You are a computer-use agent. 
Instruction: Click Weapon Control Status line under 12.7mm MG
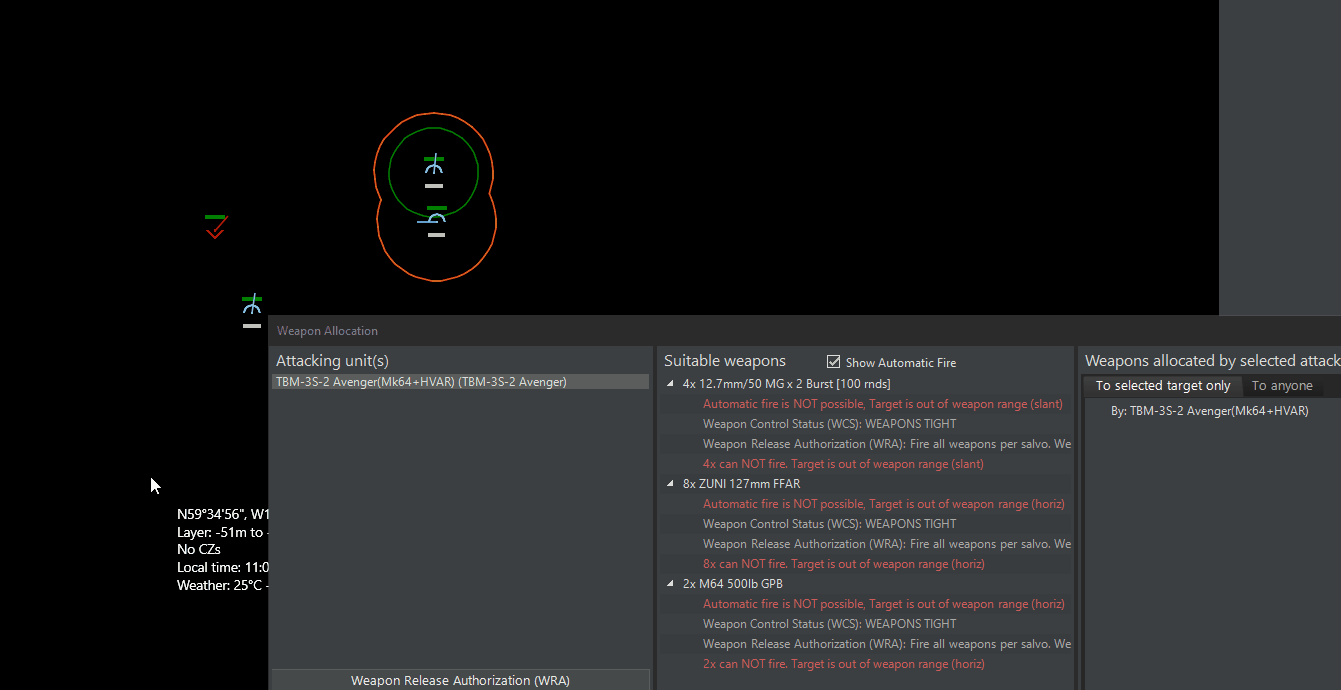tap(829, 424)
